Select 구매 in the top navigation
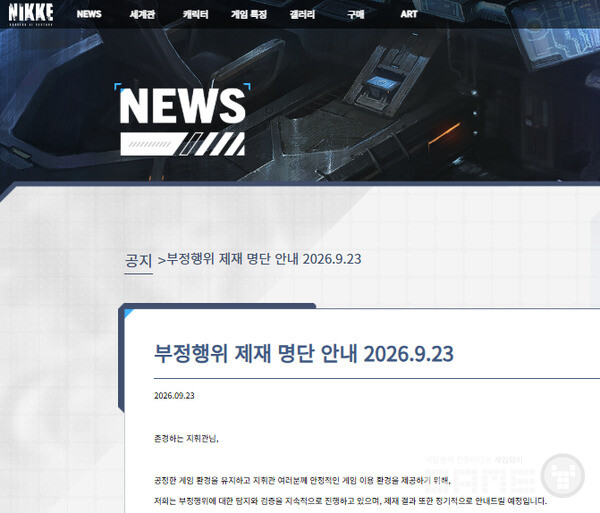The width and height of the screenshot is (600, 513). (355, 15)
